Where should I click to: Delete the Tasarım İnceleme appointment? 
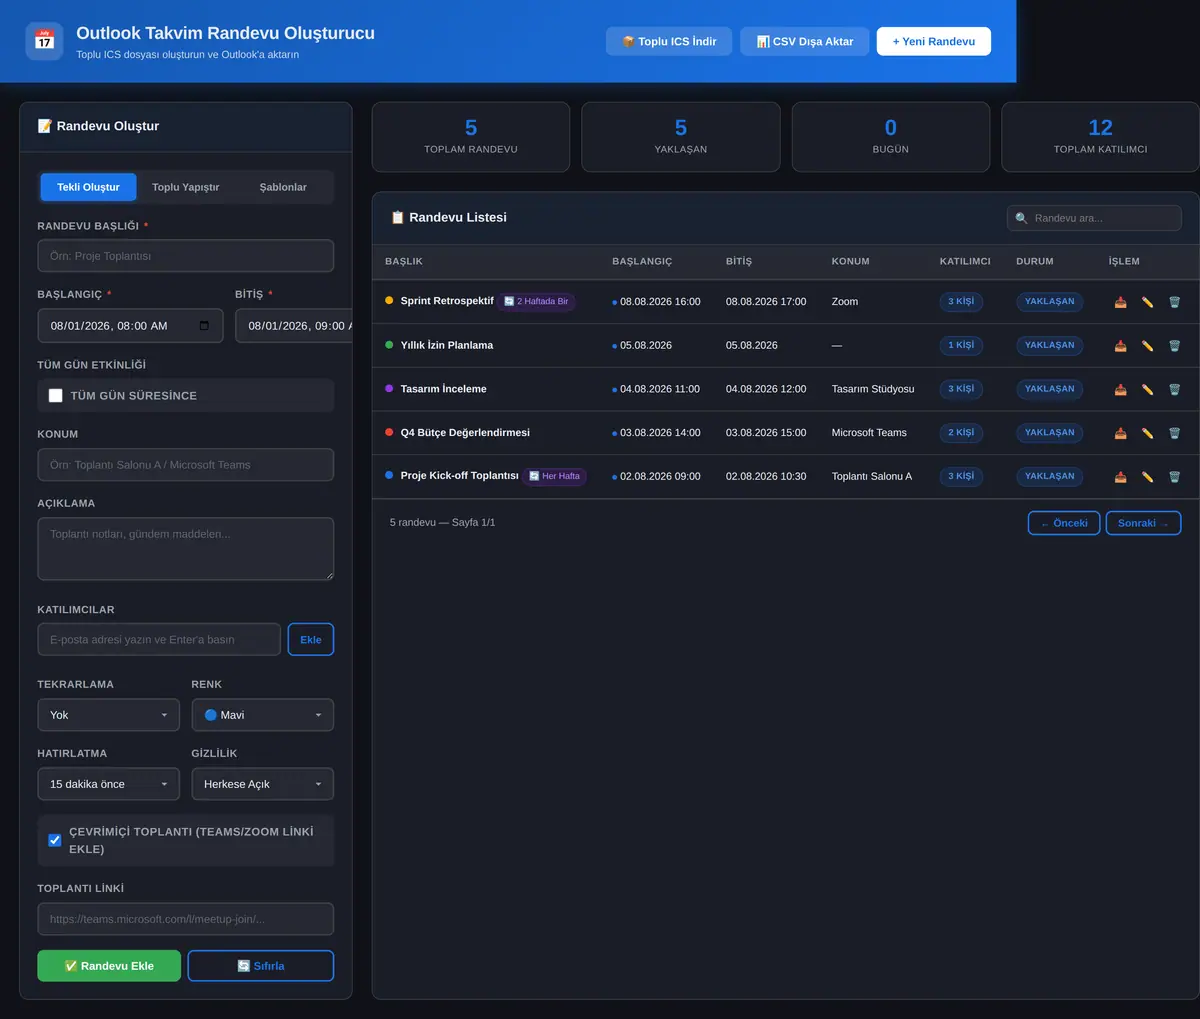pyautogui.click(x=1174, y=389)
